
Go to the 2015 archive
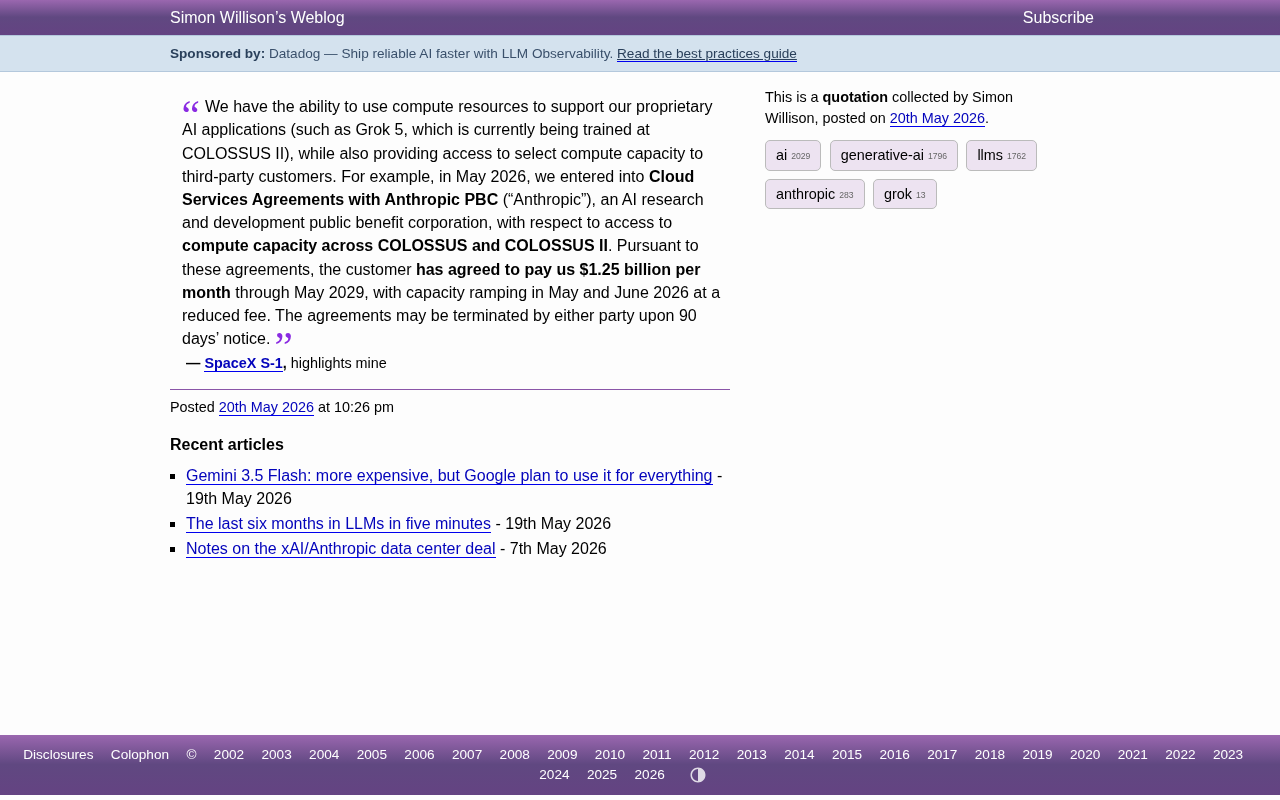pyautogui.click(x=847, y=755)
